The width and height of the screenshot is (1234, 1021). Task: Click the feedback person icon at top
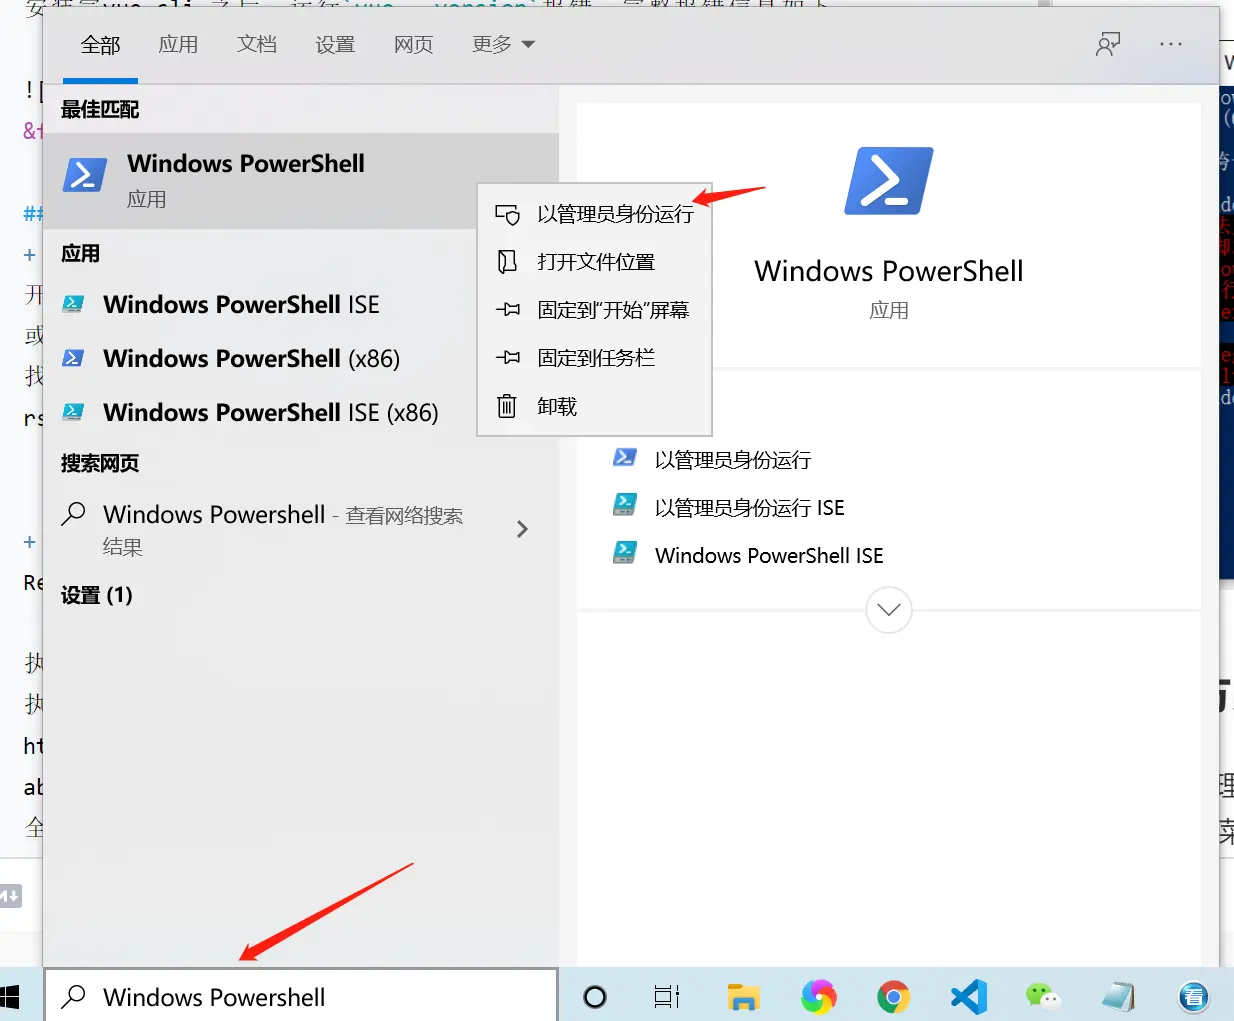click(x=1108, y=44)
